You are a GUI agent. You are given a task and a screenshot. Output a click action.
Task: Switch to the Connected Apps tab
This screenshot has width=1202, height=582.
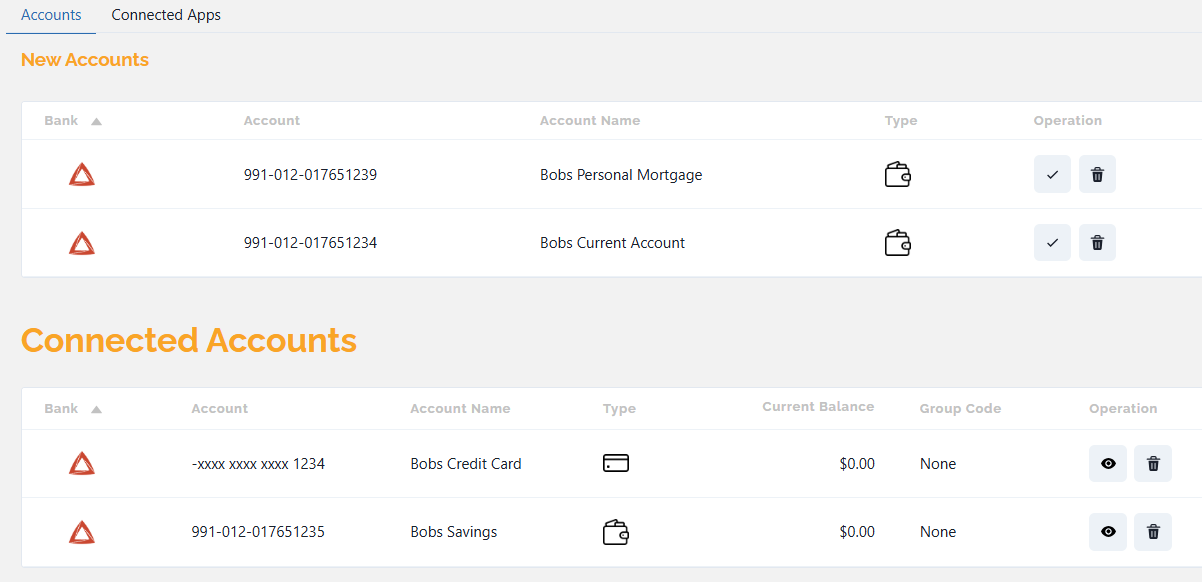[x=166, y=15]
